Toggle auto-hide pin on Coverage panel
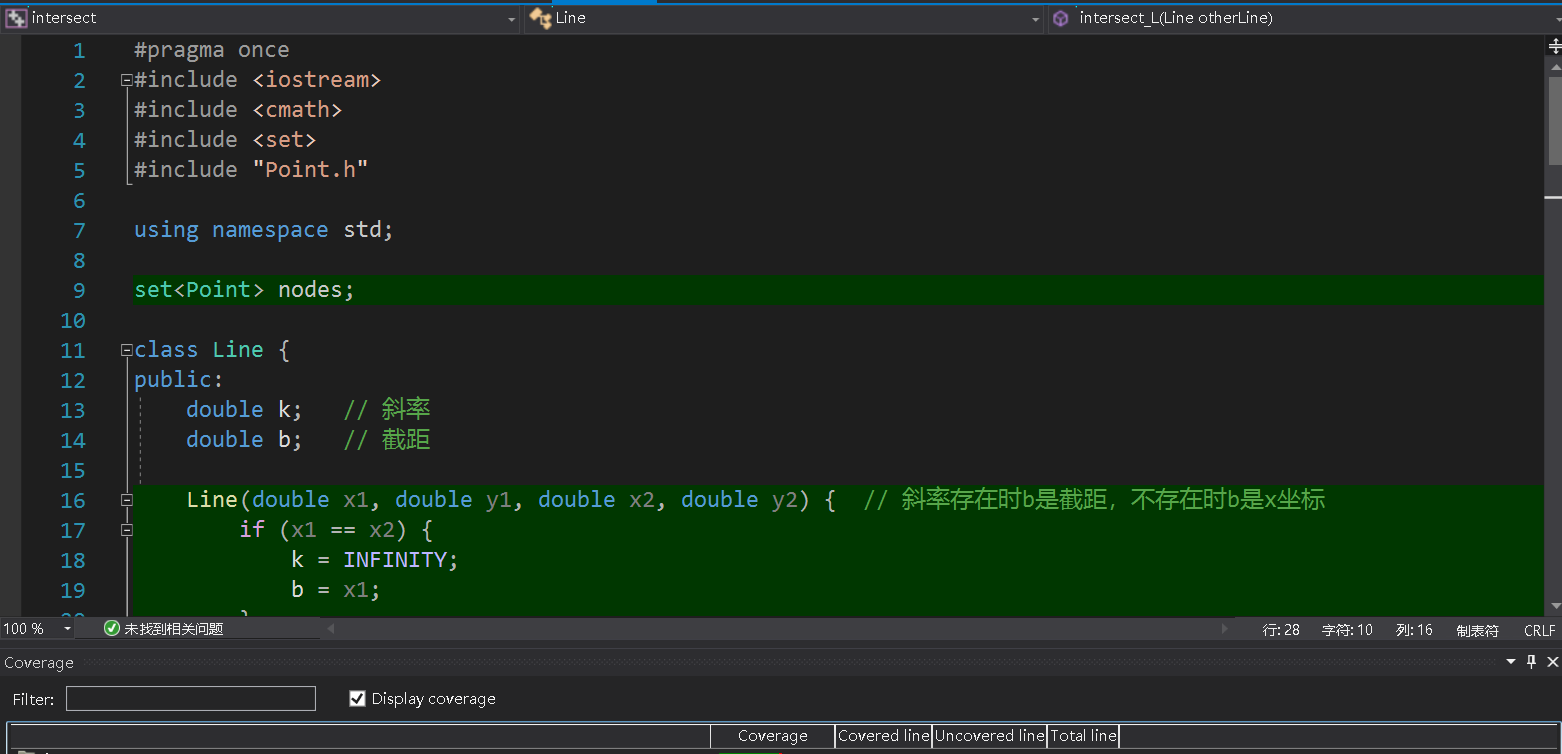Viewport: 1562px width, 754px height. coord(1531,661)
